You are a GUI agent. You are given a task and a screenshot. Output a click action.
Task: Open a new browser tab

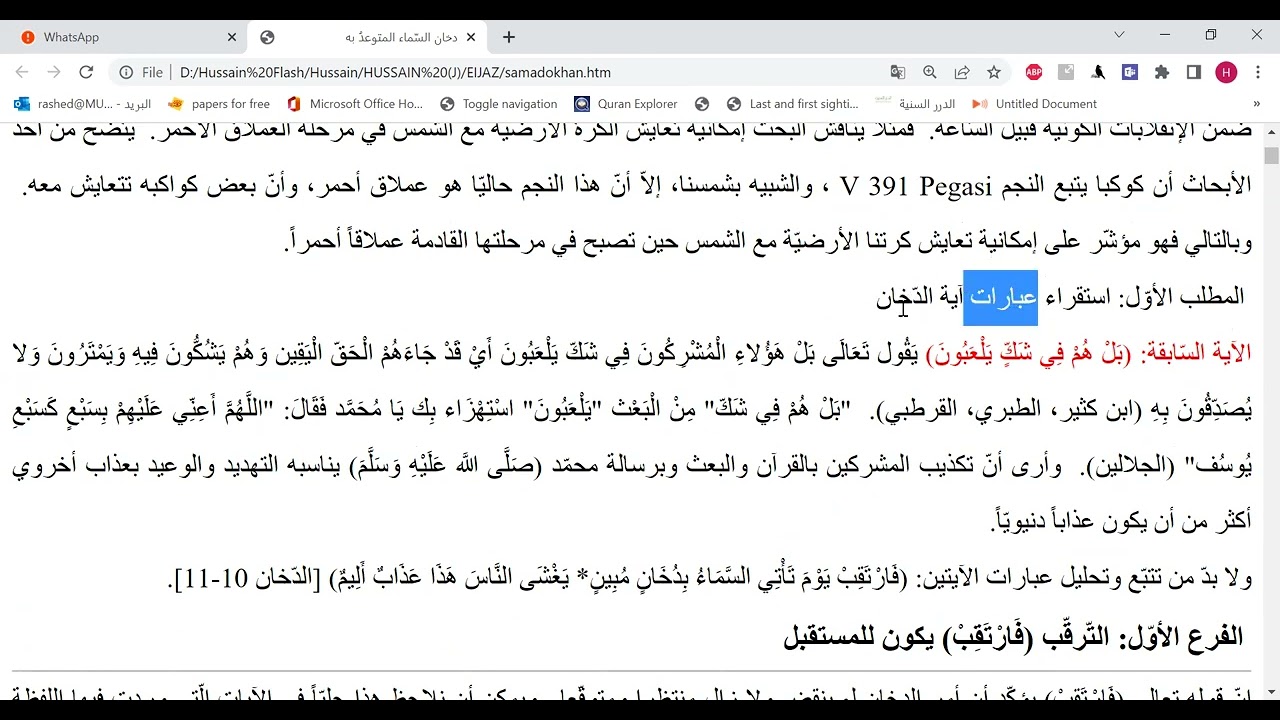click(509, 37)
